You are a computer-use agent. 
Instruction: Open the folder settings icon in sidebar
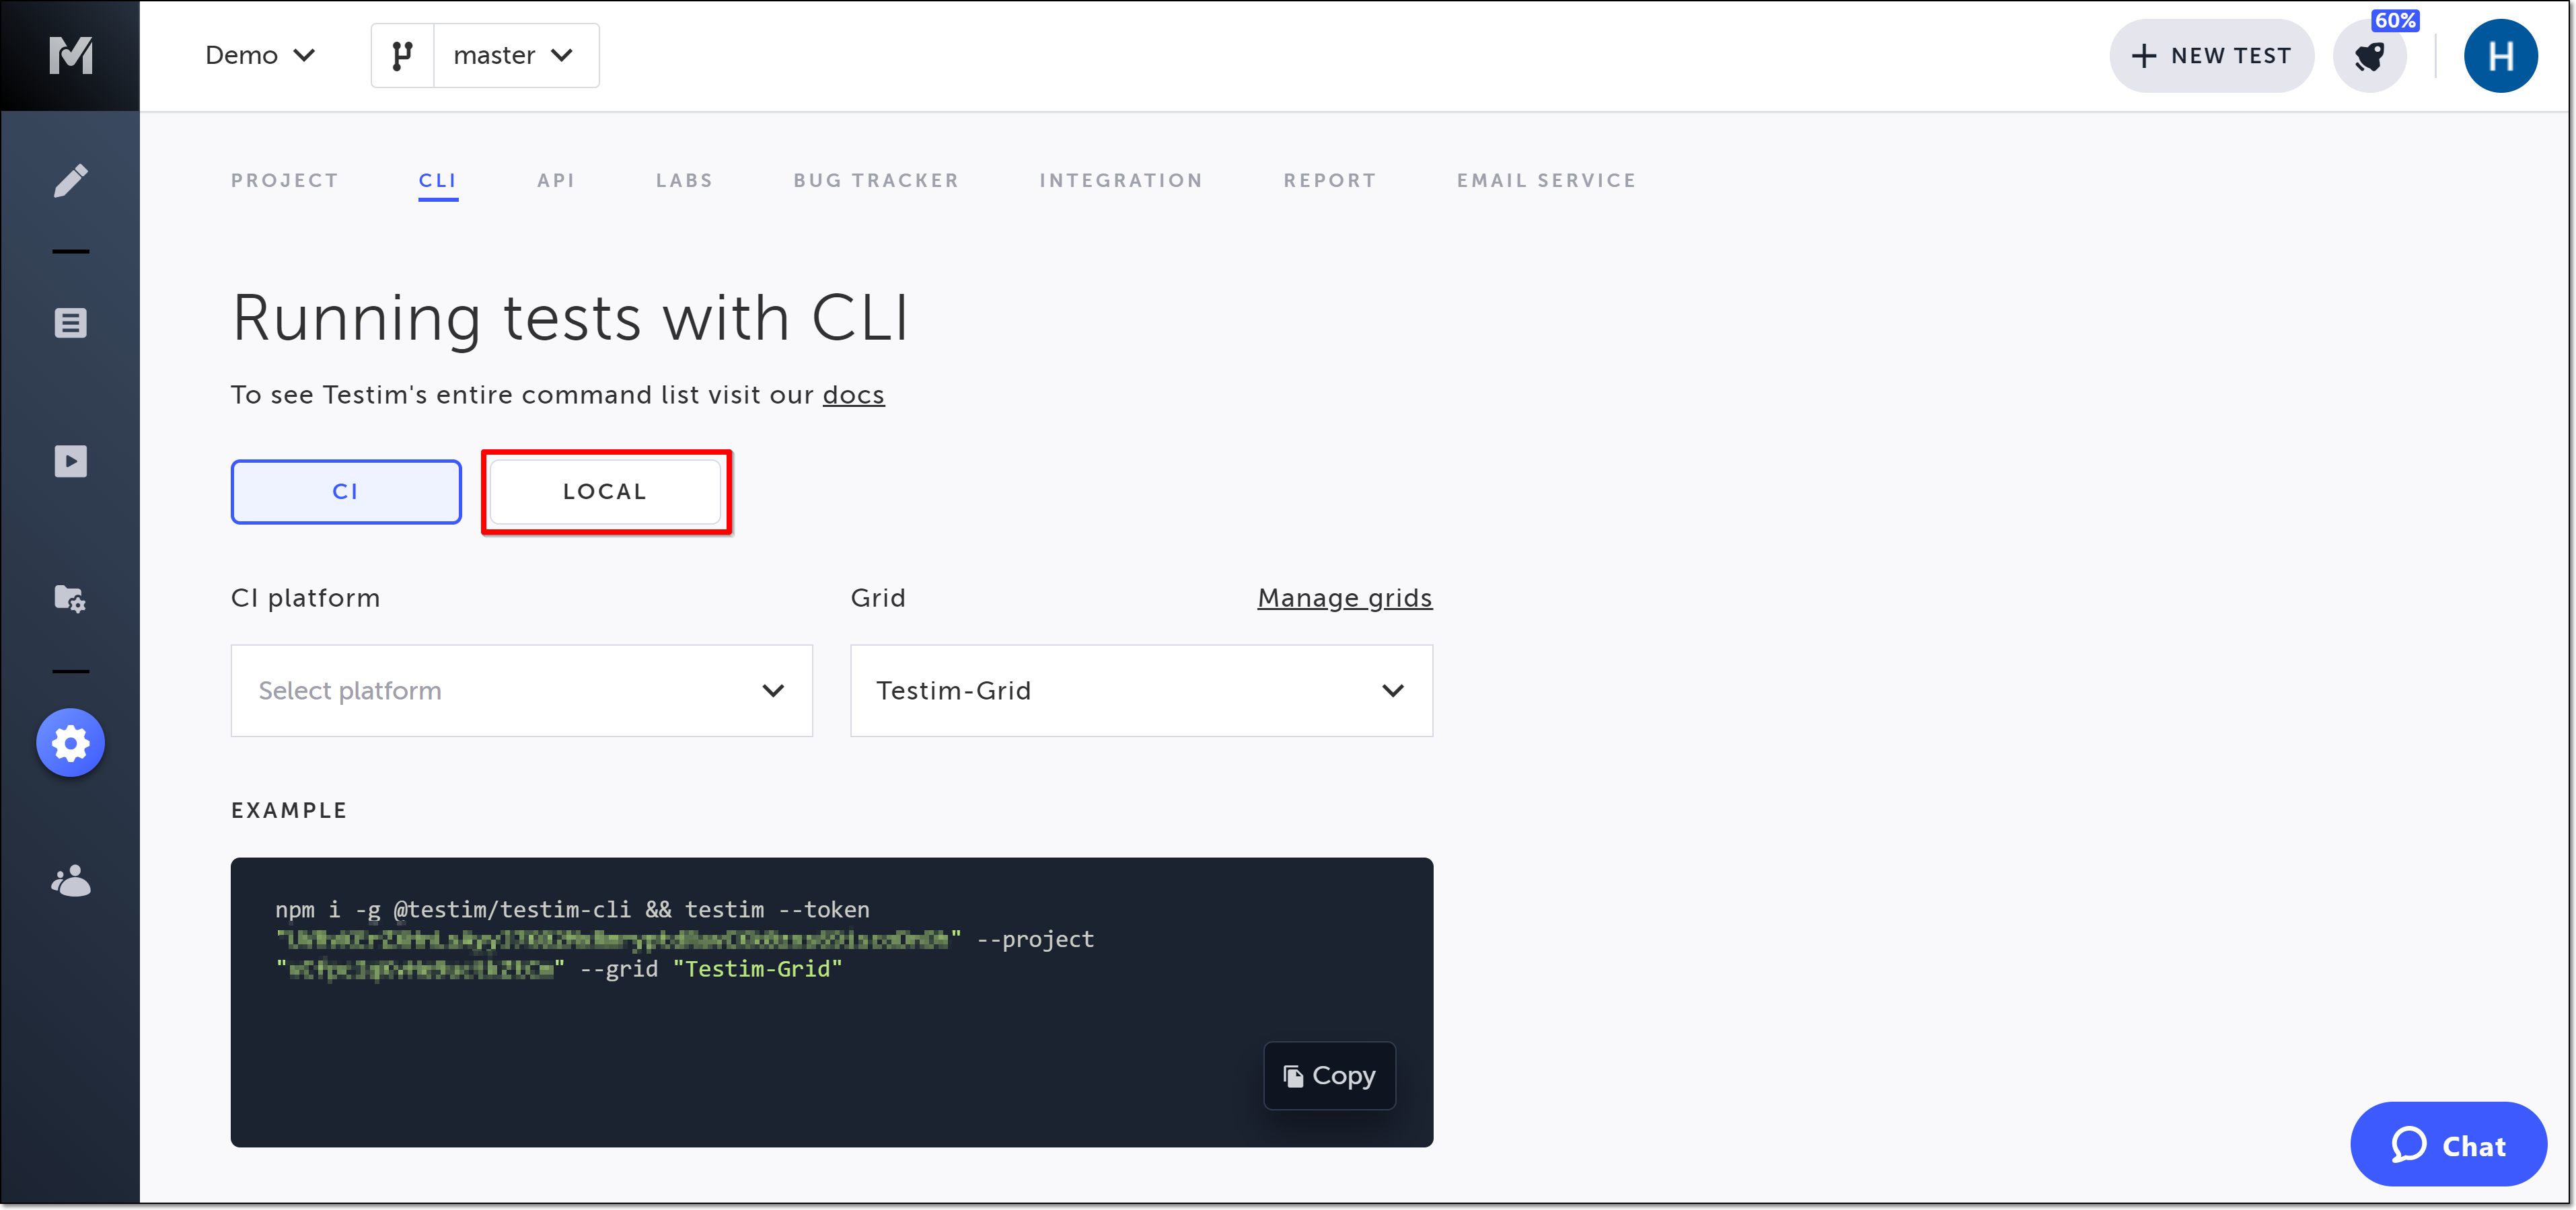point(70,598)
